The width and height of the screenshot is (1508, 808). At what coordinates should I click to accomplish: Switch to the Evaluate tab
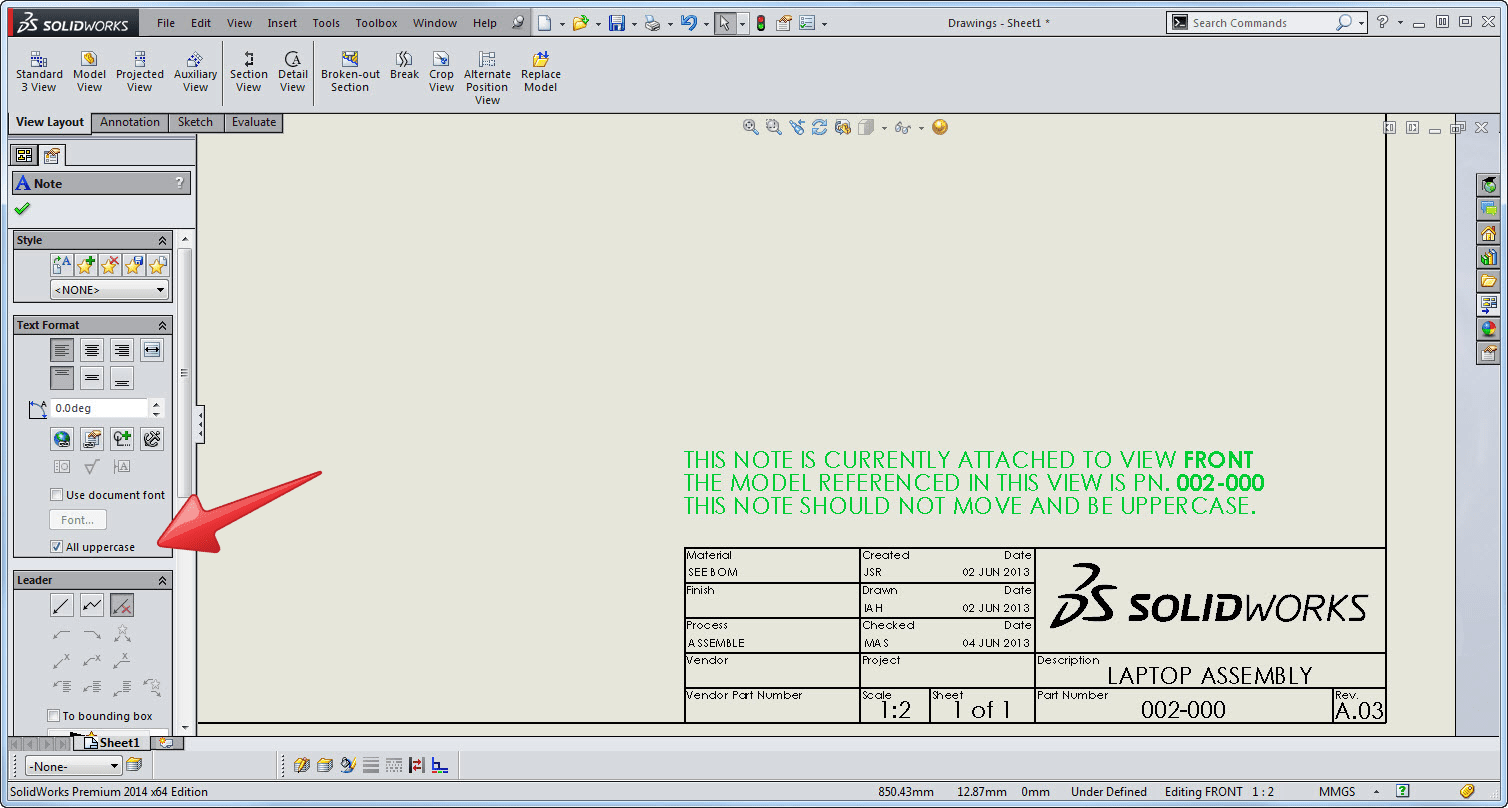point(254,123)
